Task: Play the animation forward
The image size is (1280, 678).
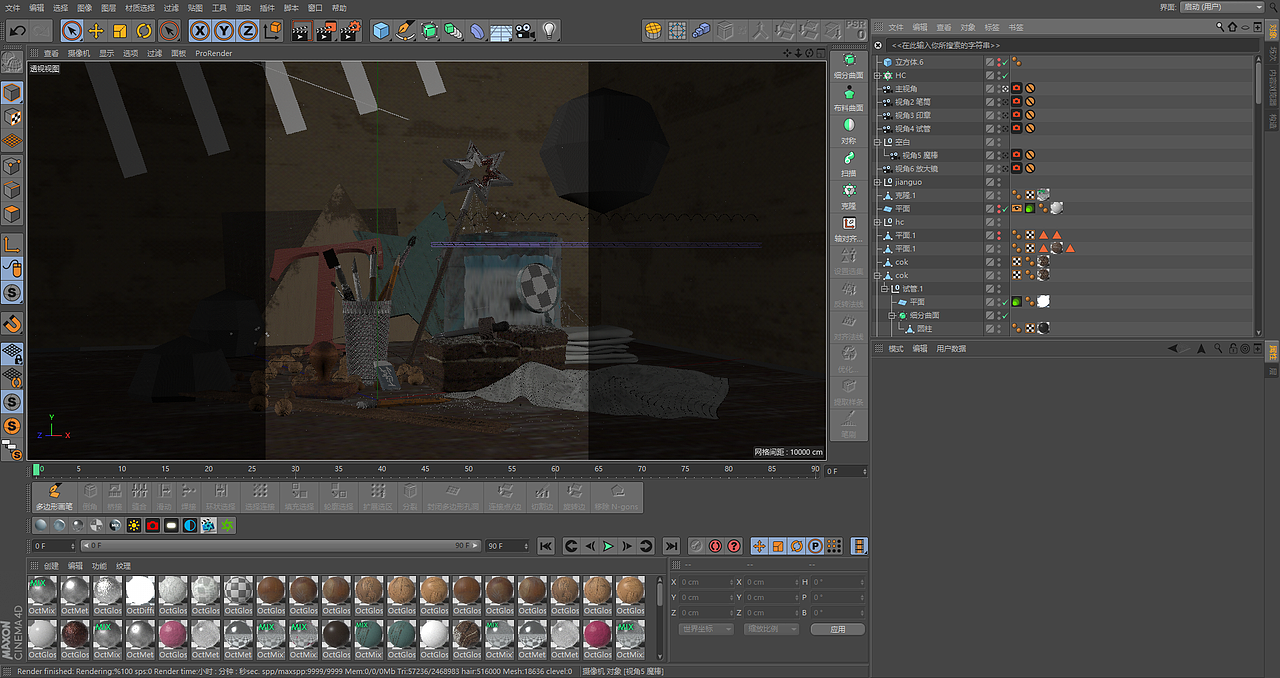Action: click(608, 546)
